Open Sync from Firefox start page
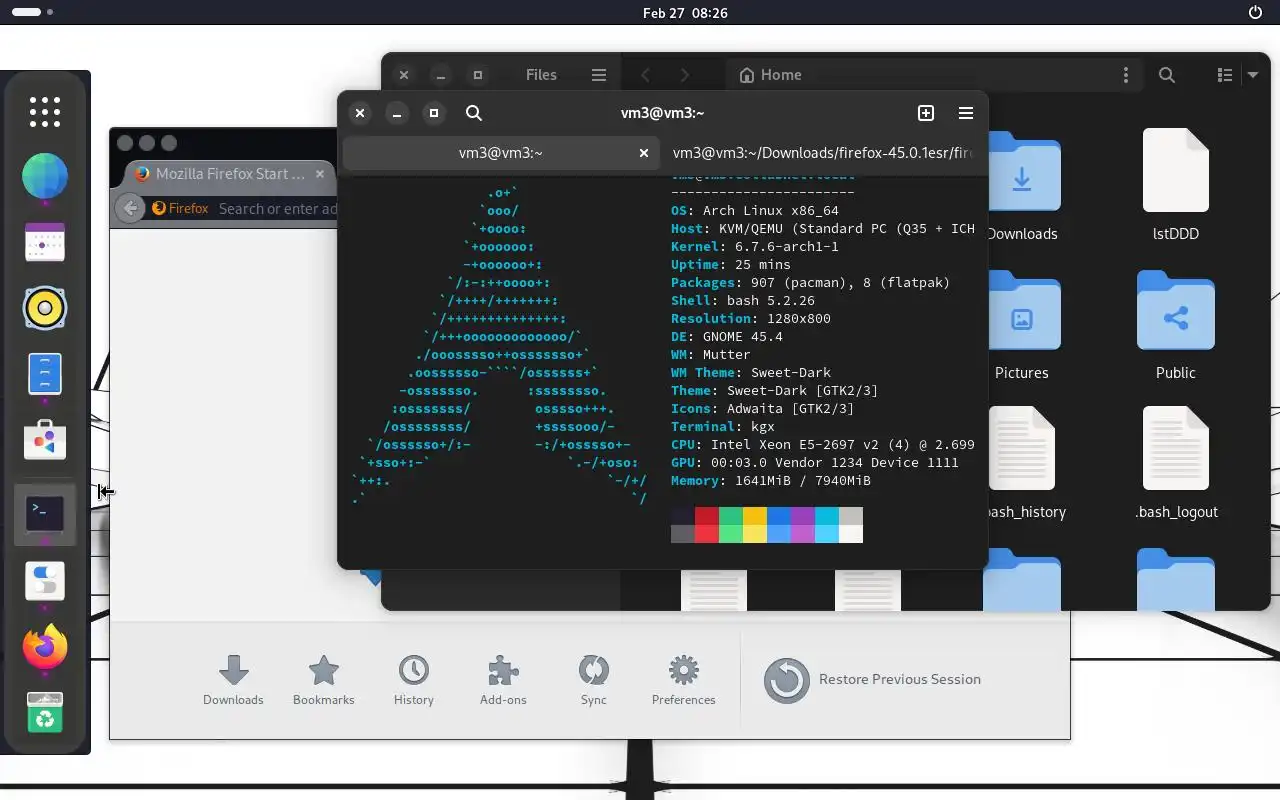Viewport: 1280px width, 800px height. [594, 680]
